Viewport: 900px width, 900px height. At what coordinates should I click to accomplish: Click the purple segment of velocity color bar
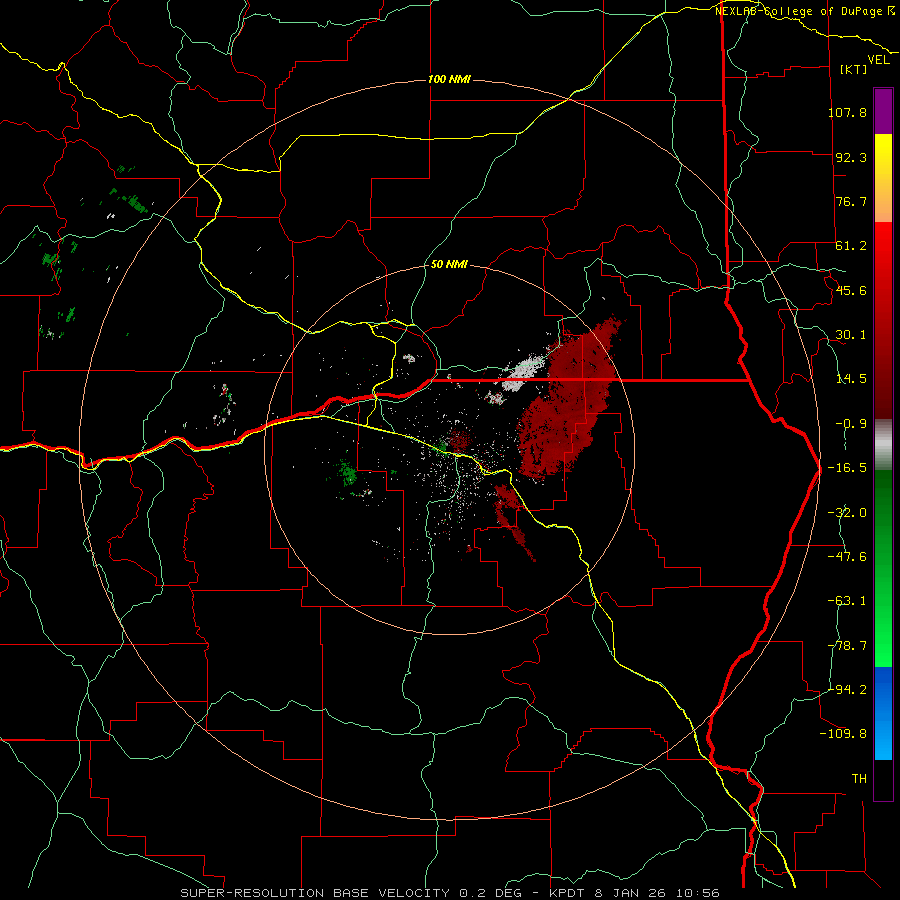(x=883, y=111)
